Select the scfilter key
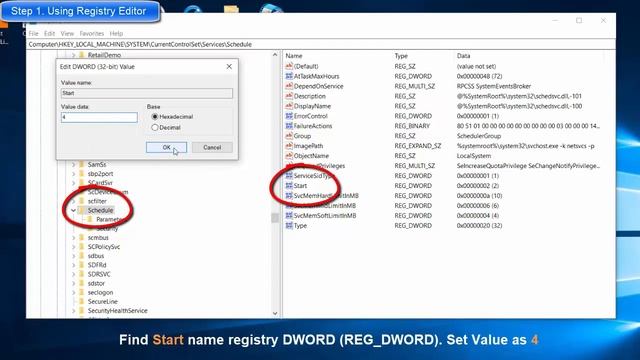 [97, 201]
